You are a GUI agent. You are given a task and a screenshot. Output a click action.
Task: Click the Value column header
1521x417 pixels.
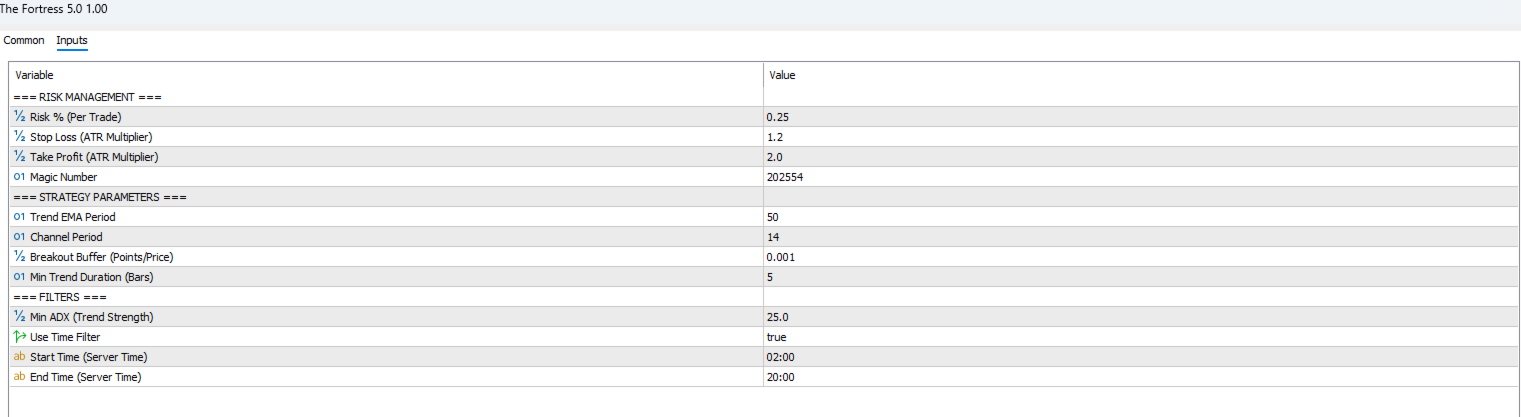click(x=782, y=75)
